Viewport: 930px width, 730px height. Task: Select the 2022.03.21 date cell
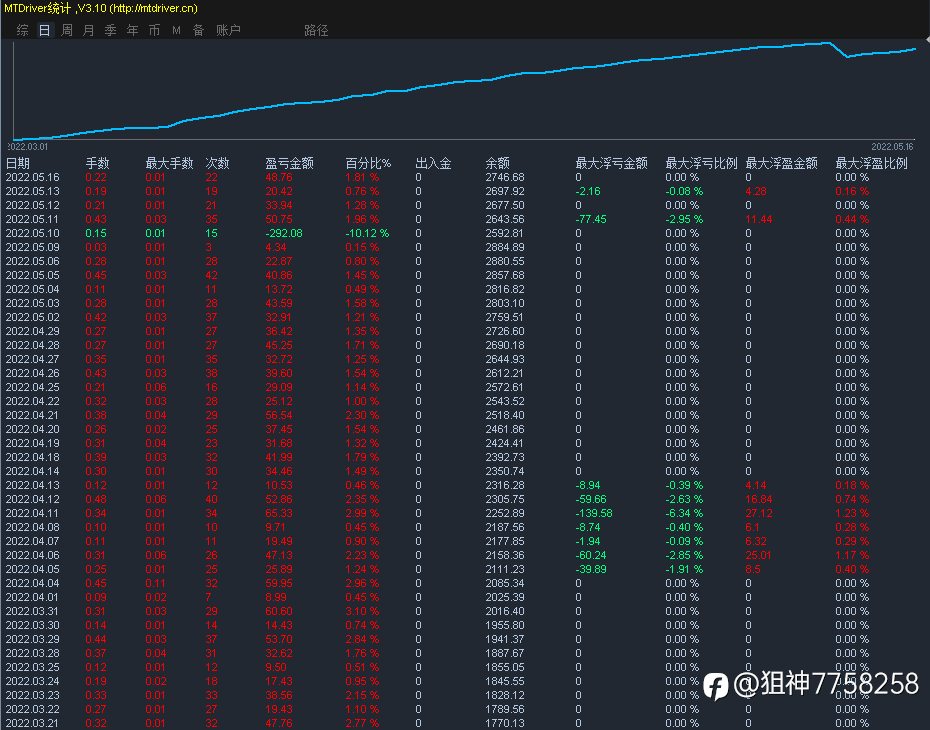(33, 723)
